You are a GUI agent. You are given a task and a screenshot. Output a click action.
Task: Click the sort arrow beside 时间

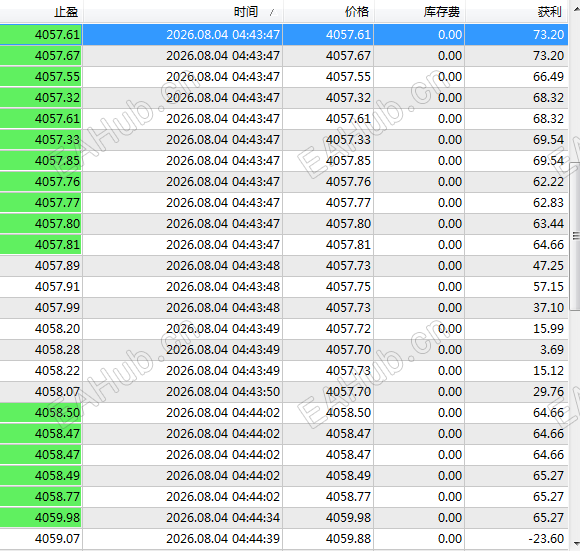coord(273,13)
